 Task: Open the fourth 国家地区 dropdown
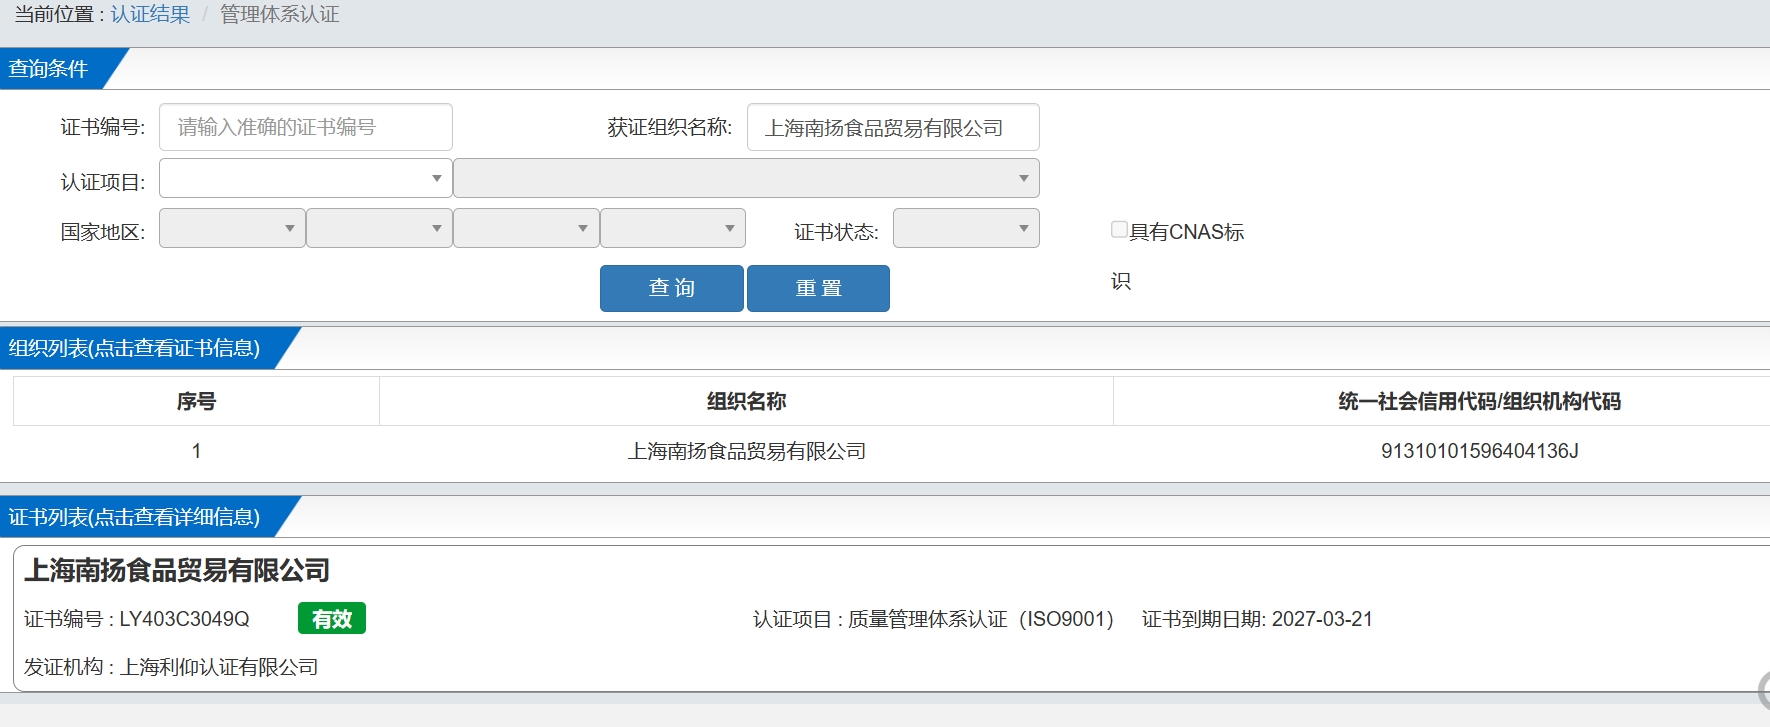point(673,228)
